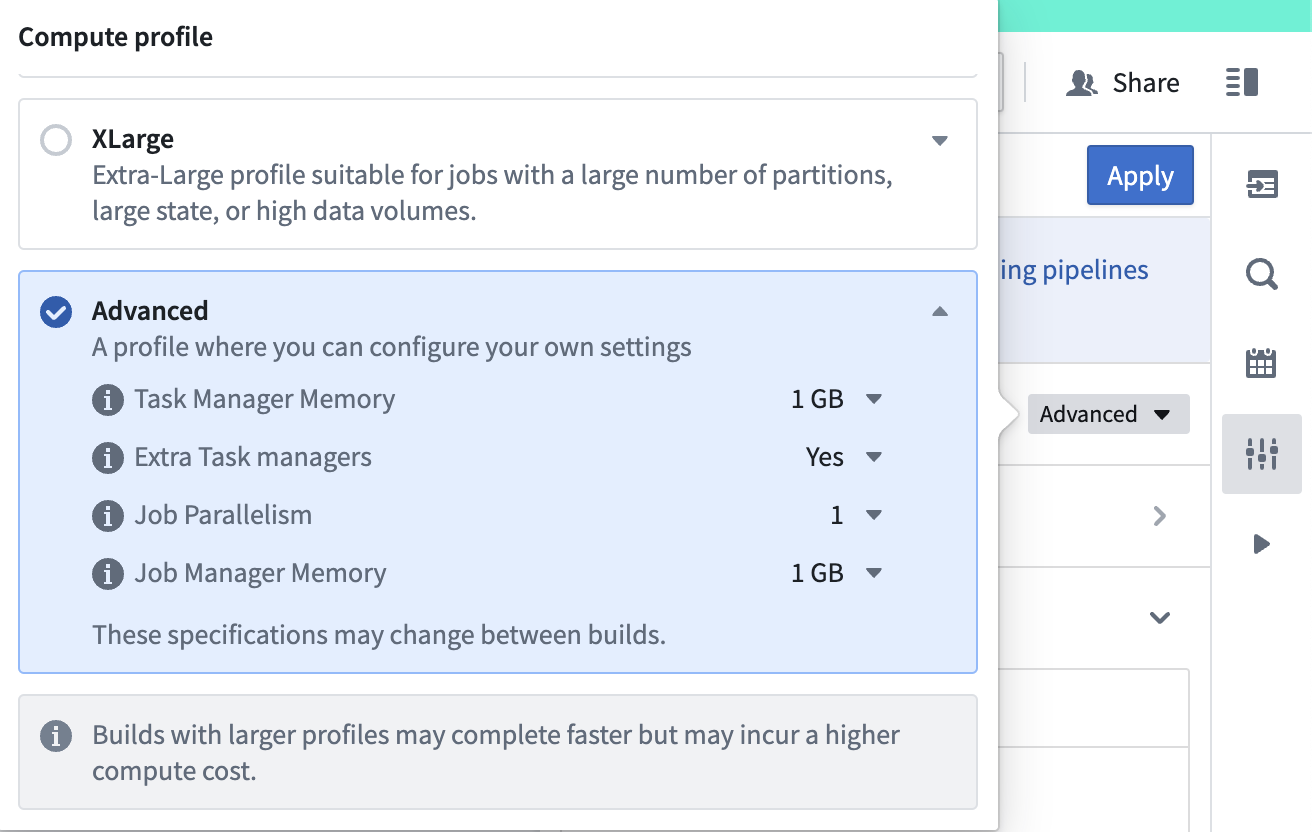Open the input panel icon in sidebar

(x=1262, y=185)
